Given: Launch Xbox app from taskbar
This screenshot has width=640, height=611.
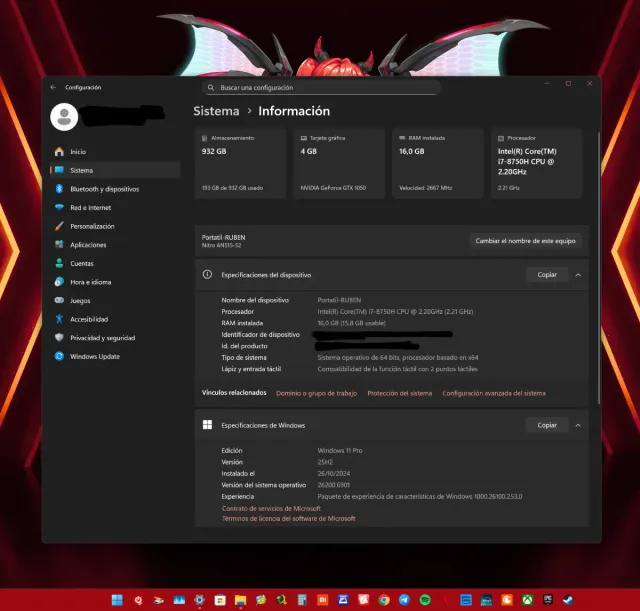Looking at the screenshot, I should (x=527, y=600).
